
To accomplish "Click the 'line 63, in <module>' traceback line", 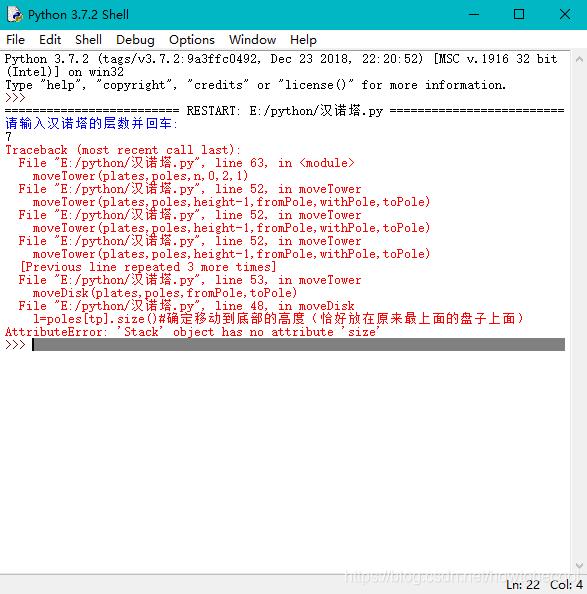I will tap(186, 163).
